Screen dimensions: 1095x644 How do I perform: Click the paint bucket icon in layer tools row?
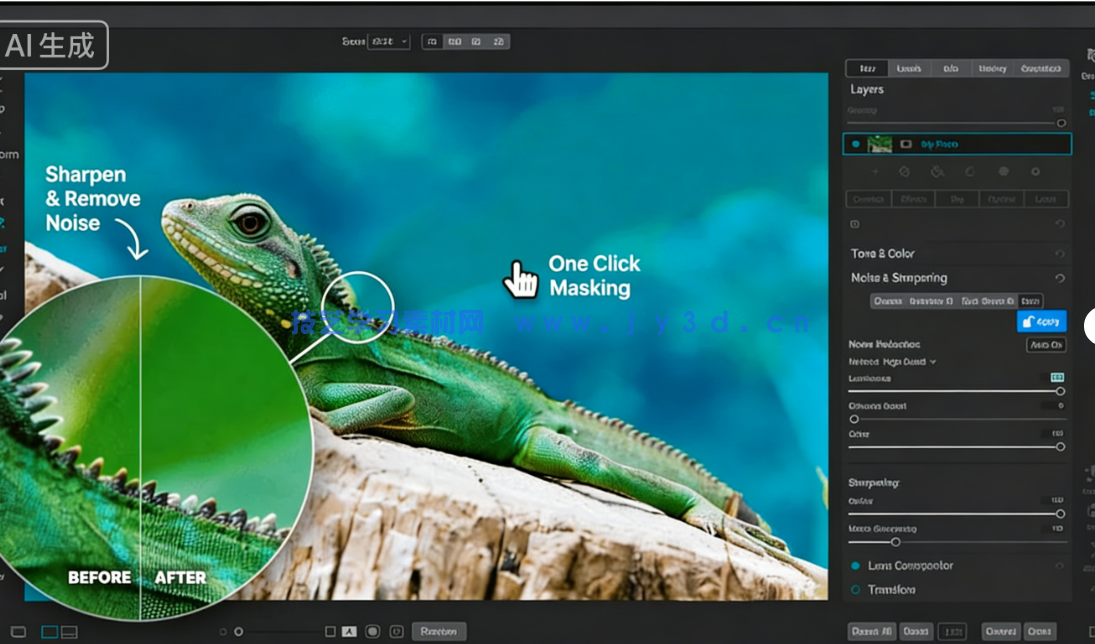pyautogui.click(x=937, y=172)
